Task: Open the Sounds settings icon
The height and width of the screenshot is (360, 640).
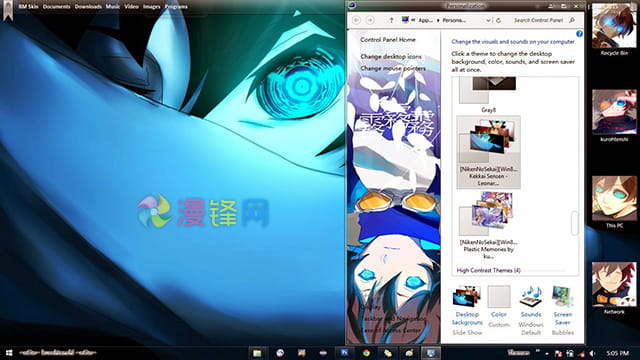Action: 531,296
